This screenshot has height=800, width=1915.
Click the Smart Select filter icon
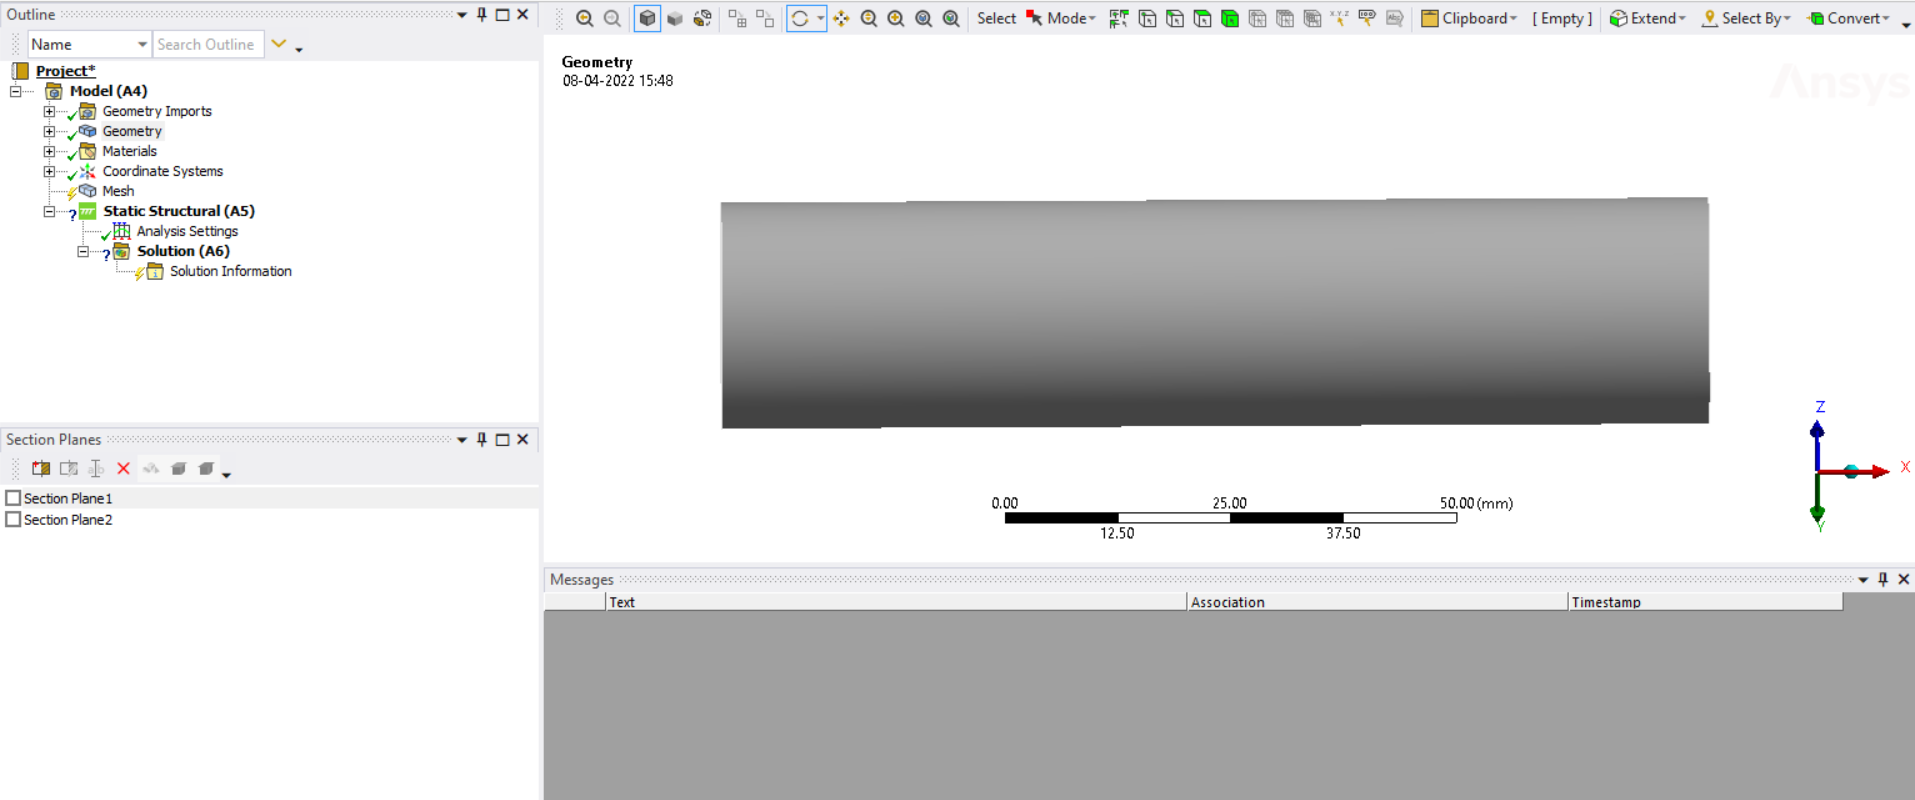click(x=1119, y=18)
